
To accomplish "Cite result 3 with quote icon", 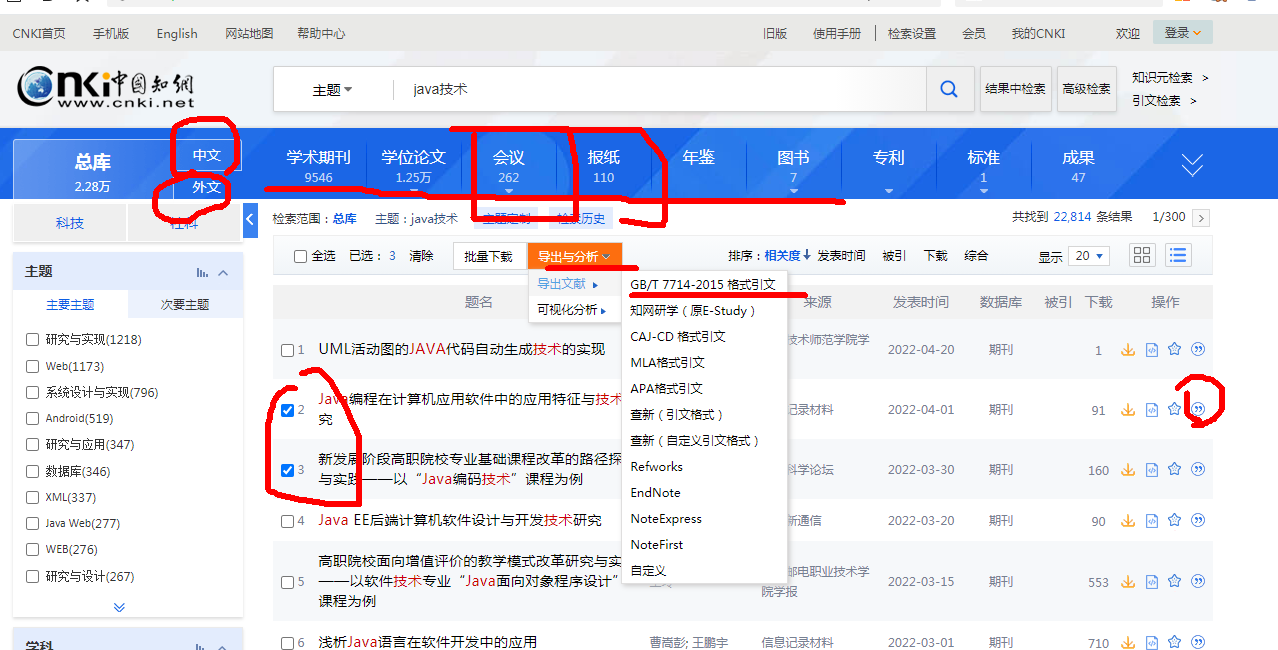I will pos(1198,470).
